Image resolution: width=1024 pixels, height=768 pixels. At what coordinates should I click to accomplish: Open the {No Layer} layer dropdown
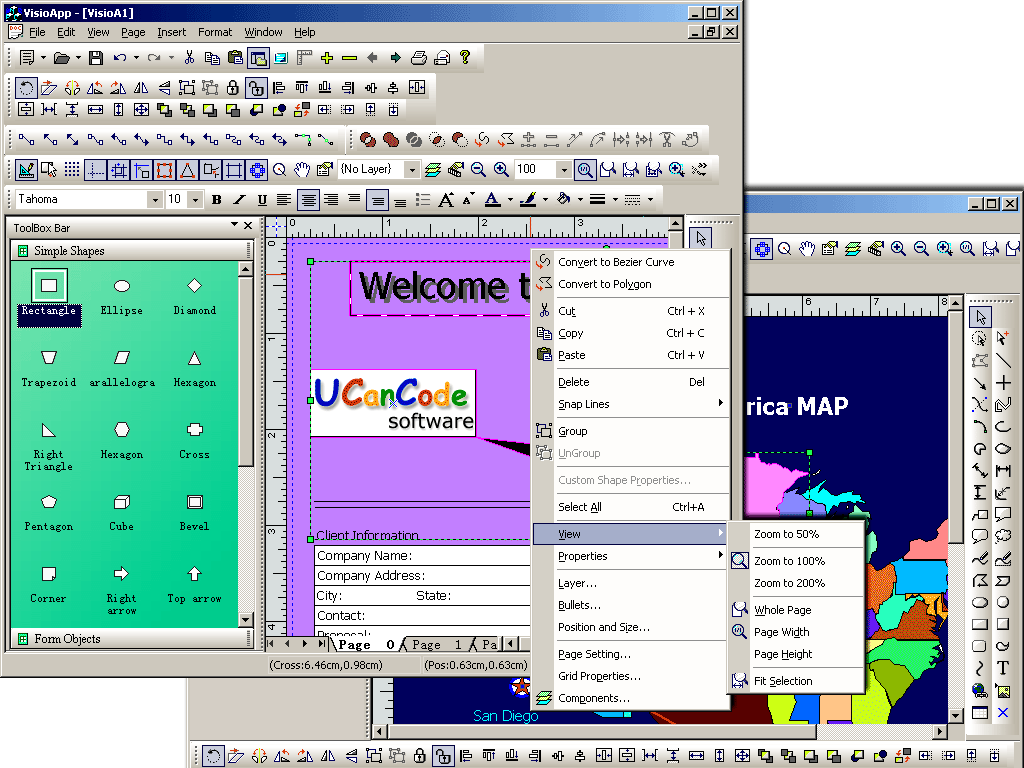[412, 169]
